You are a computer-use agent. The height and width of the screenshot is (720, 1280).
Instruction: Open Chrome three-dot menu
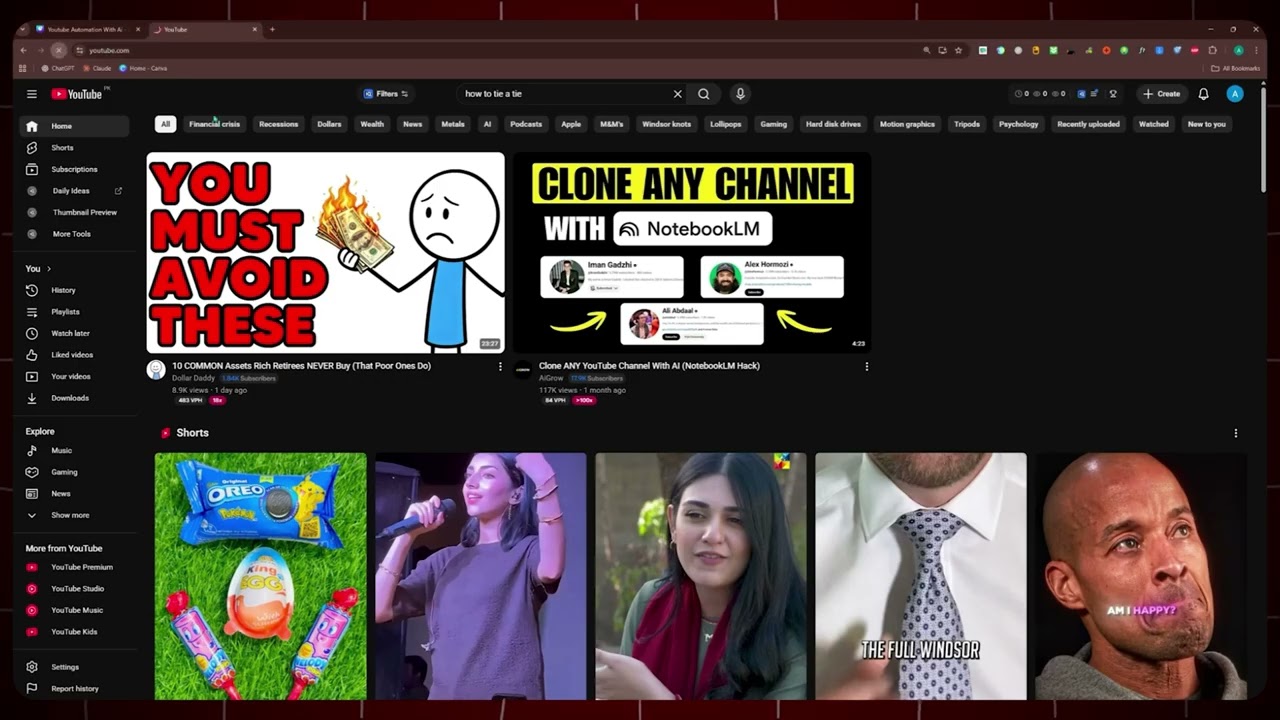click(x=1255, y=50)
